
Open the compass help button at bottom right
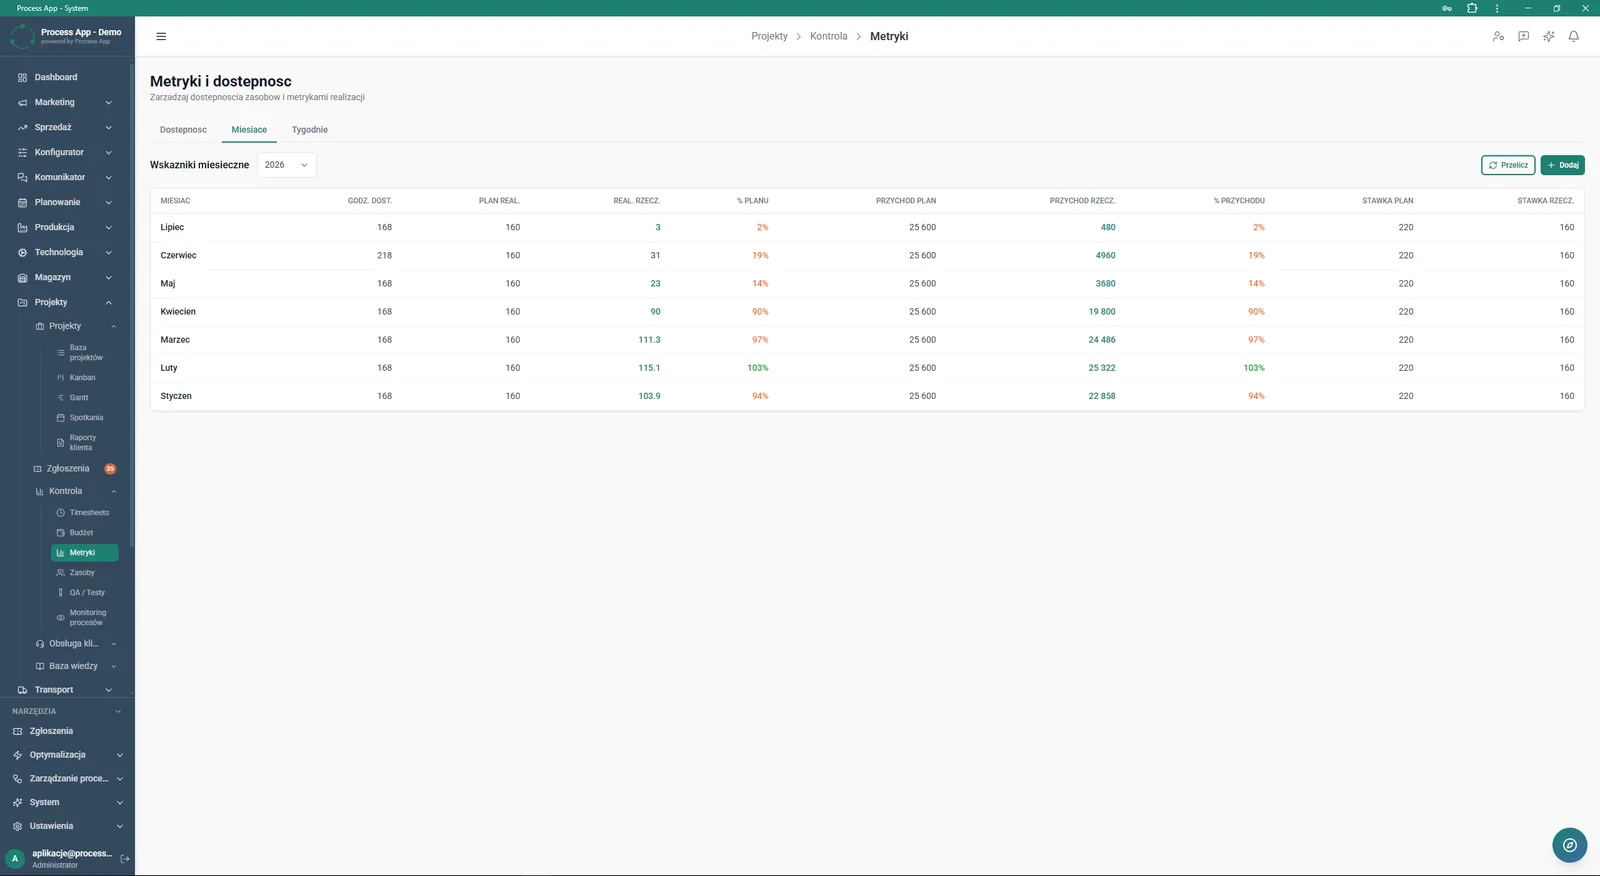[x=1570, y=845]
